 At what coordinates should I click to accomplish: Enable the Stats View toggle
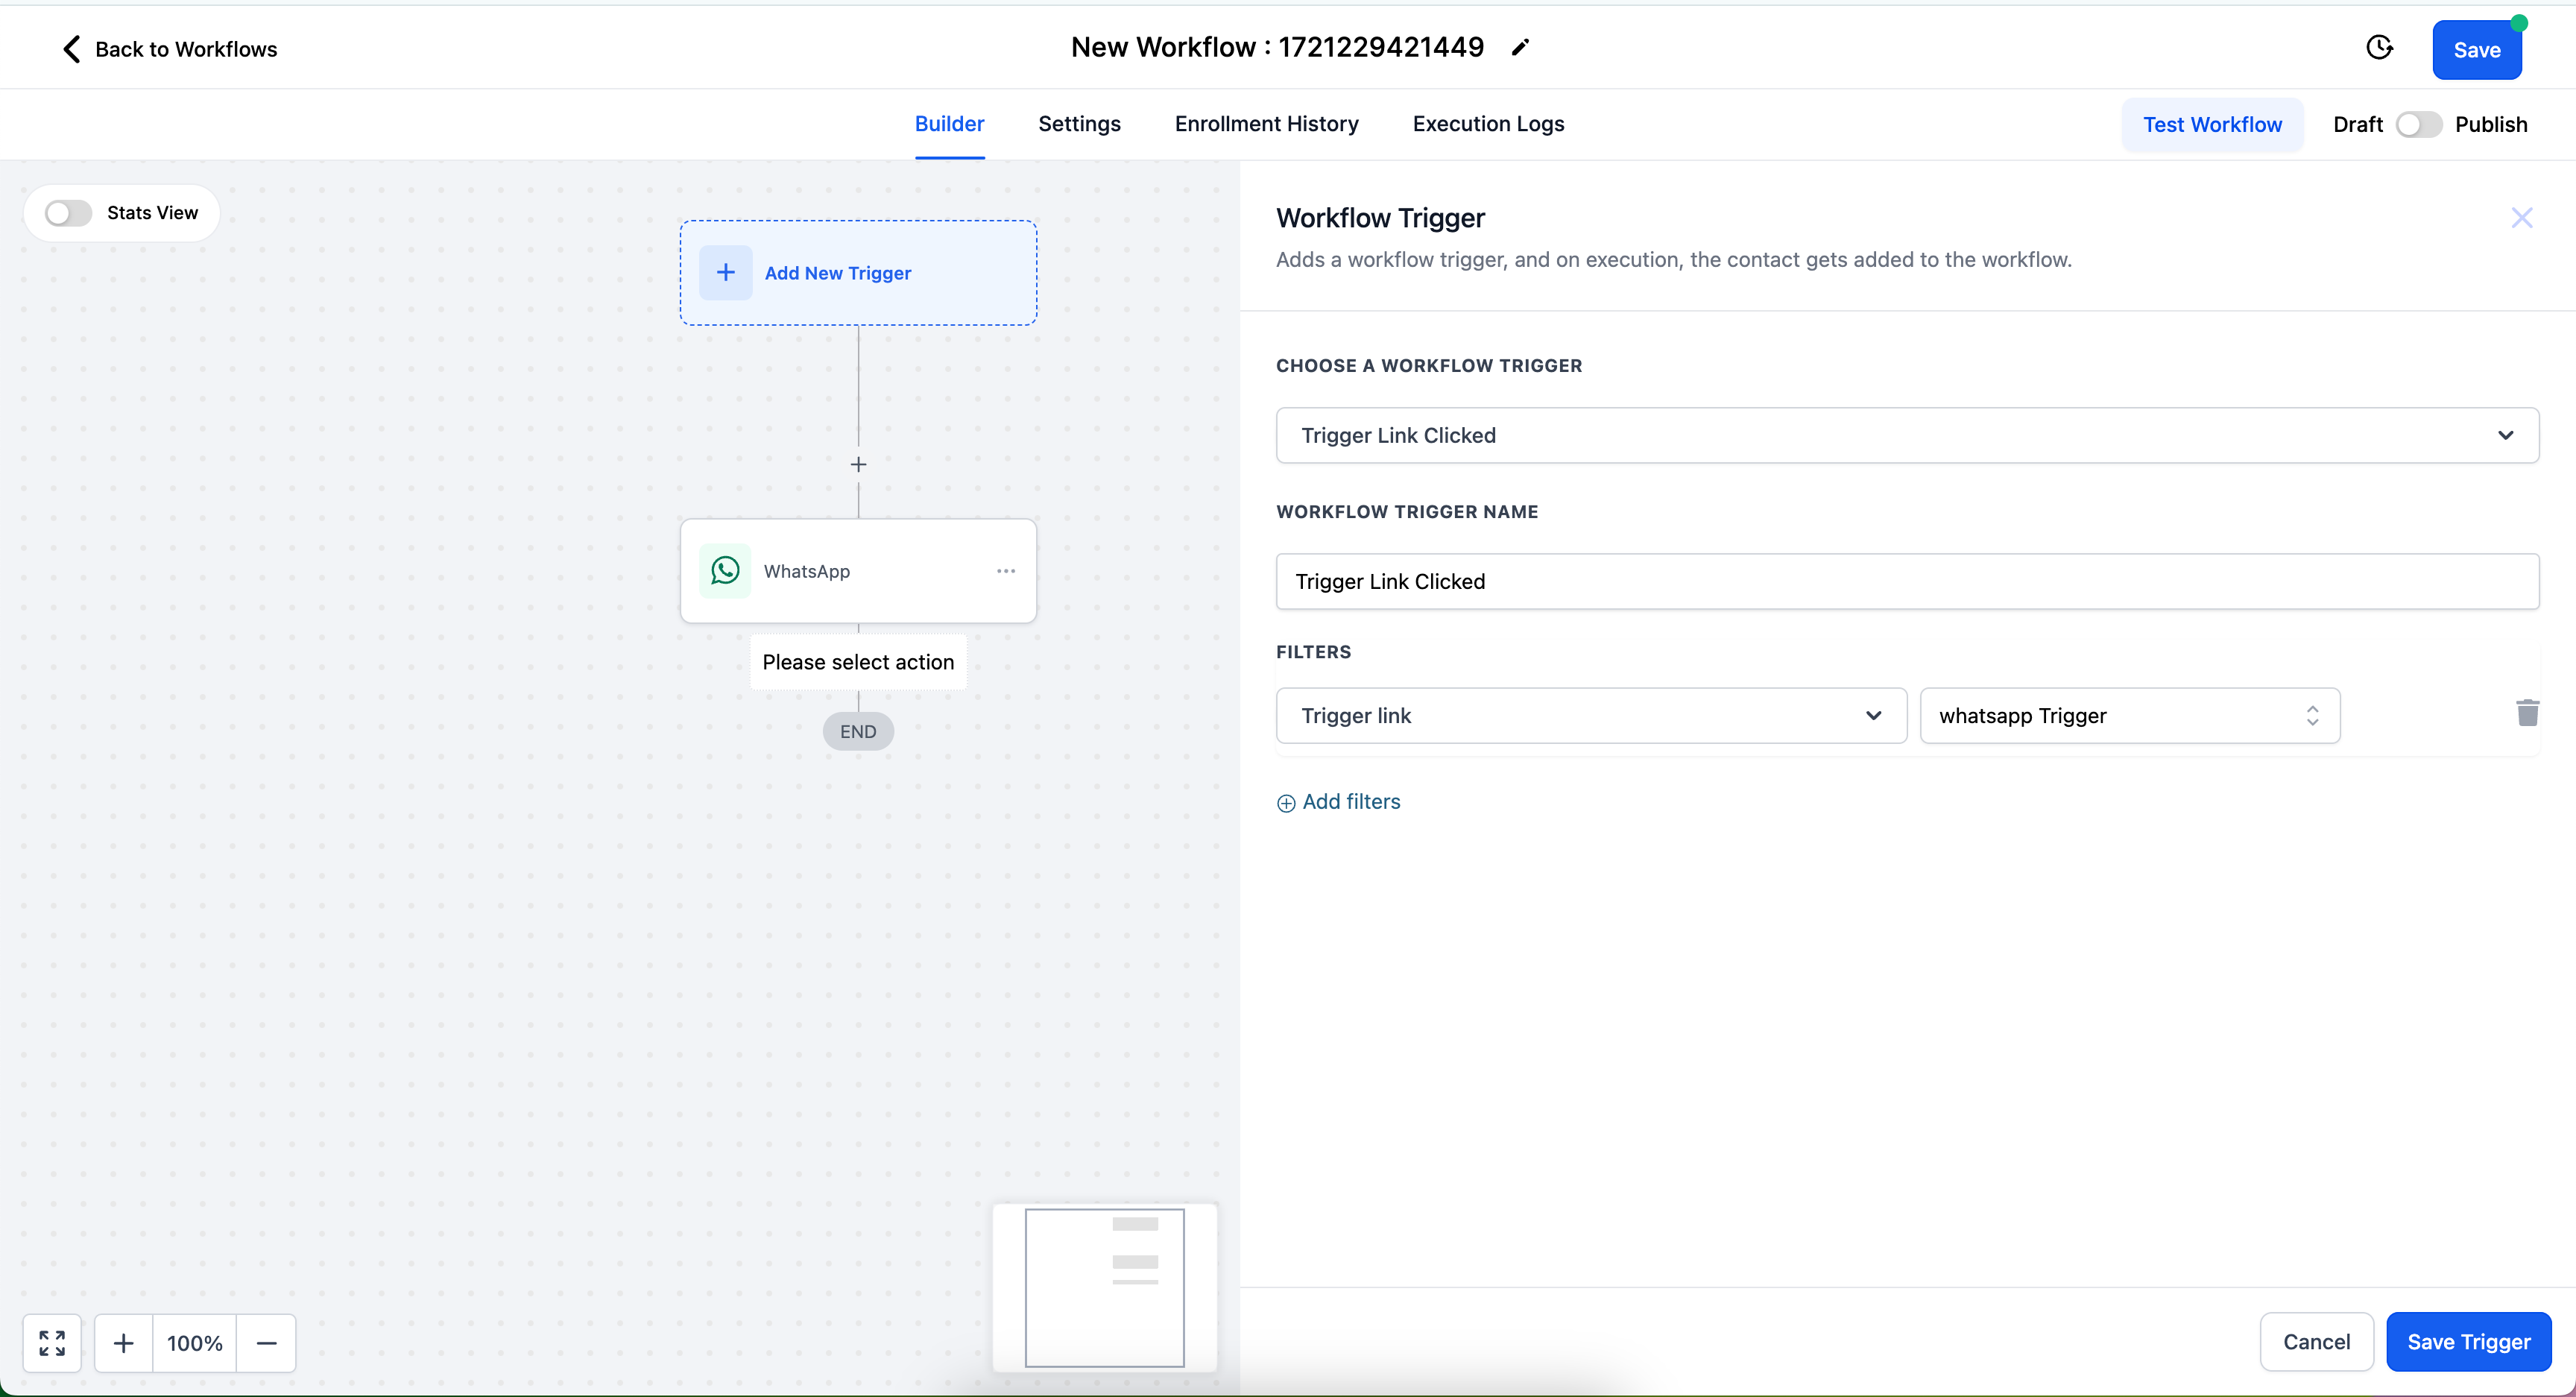(x=68, y=213)
